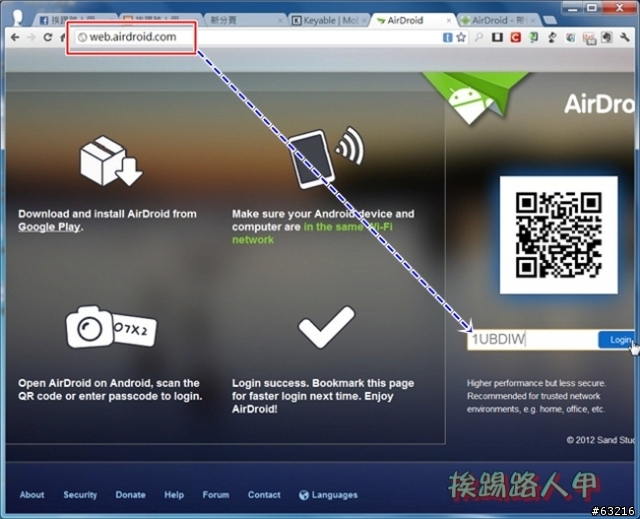Open a new tab with the new-tab button

pyautogui.click(x=550, y=20)
